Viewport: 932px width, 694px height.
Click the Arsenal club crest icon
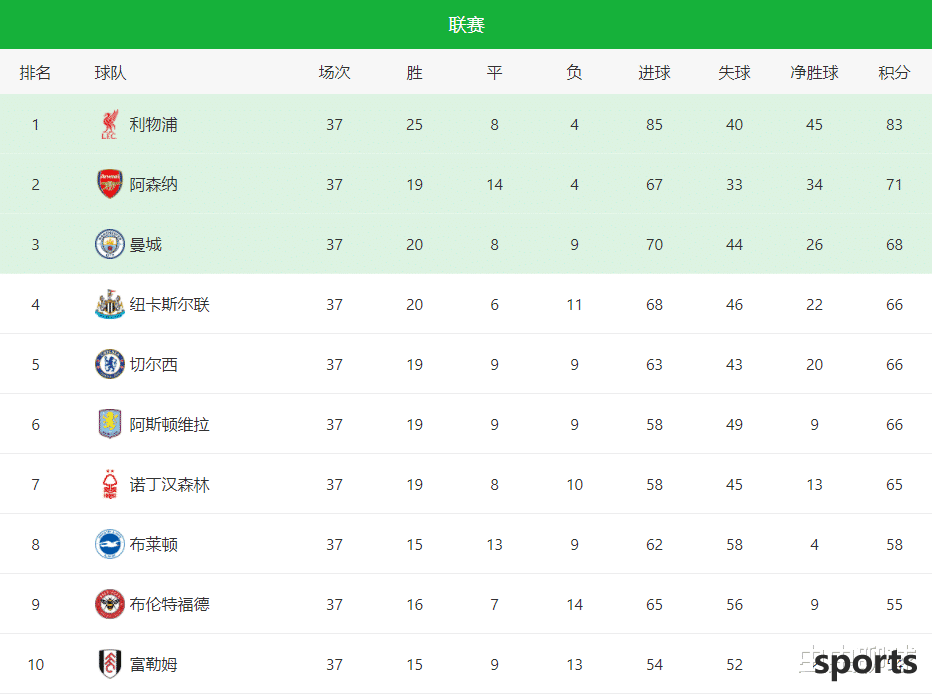coord(109,184)
